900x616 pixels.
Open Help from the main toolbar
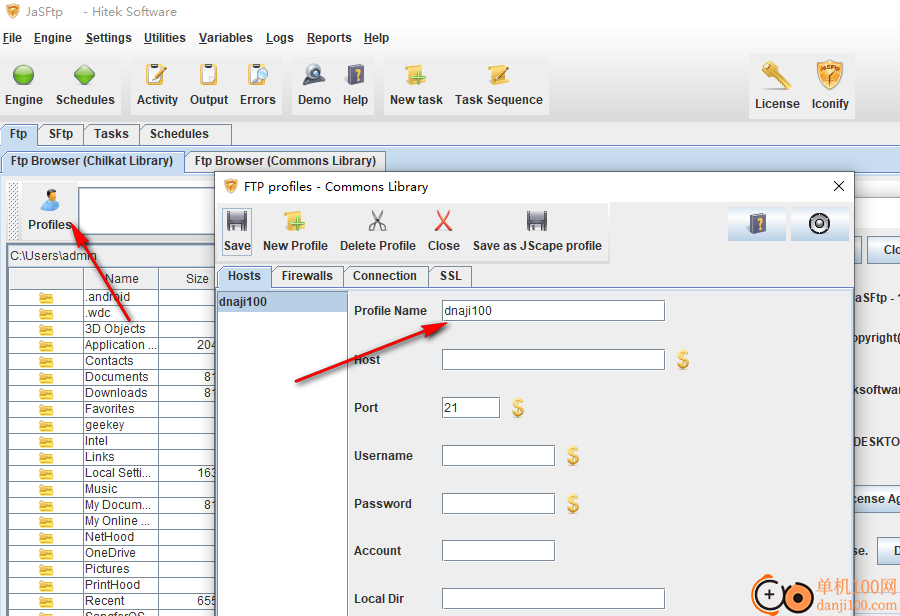(x=355, y=85)
